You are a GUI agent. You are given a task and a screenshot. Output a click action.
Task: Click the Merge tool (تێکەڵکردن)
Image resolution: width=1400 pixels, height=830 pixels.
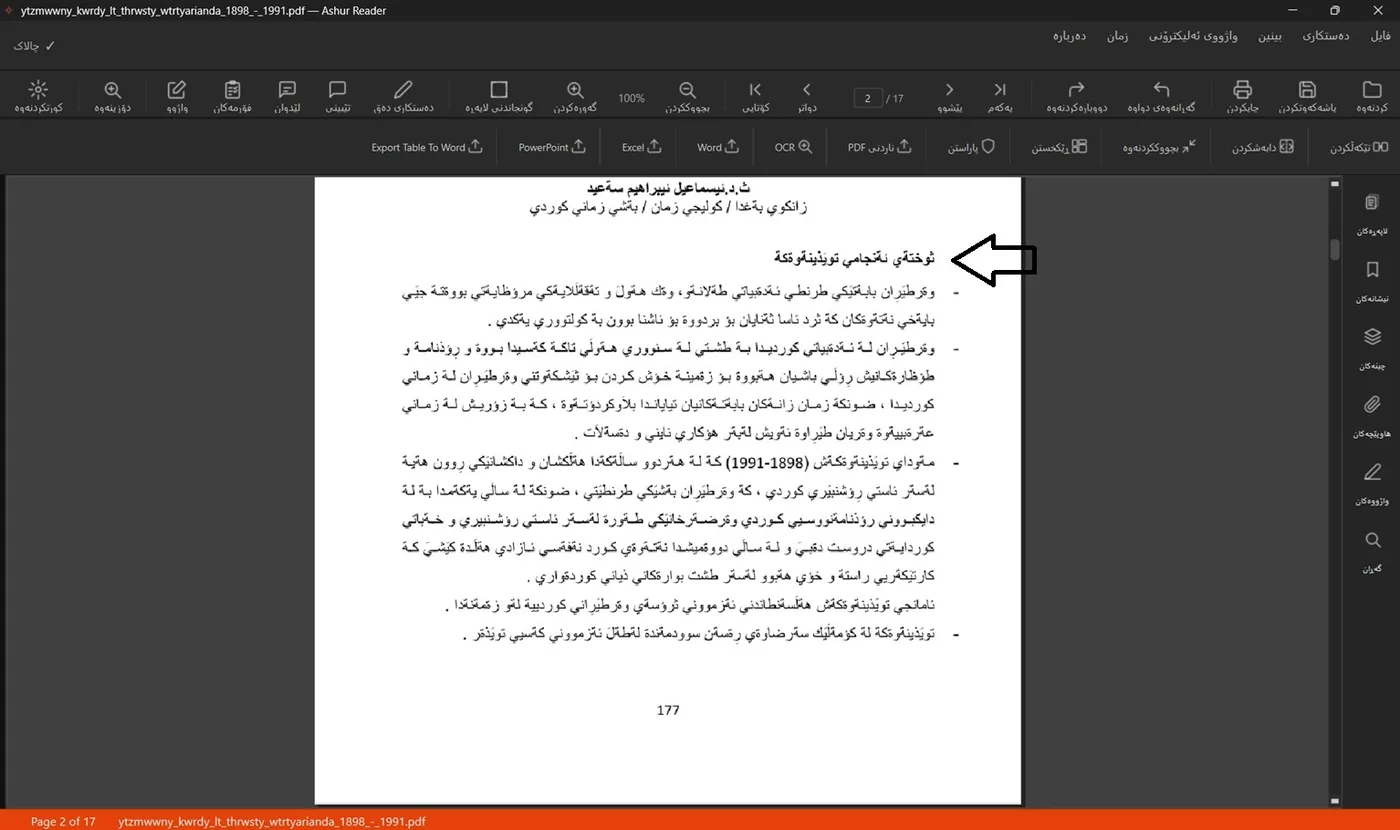pos(1359,147)
